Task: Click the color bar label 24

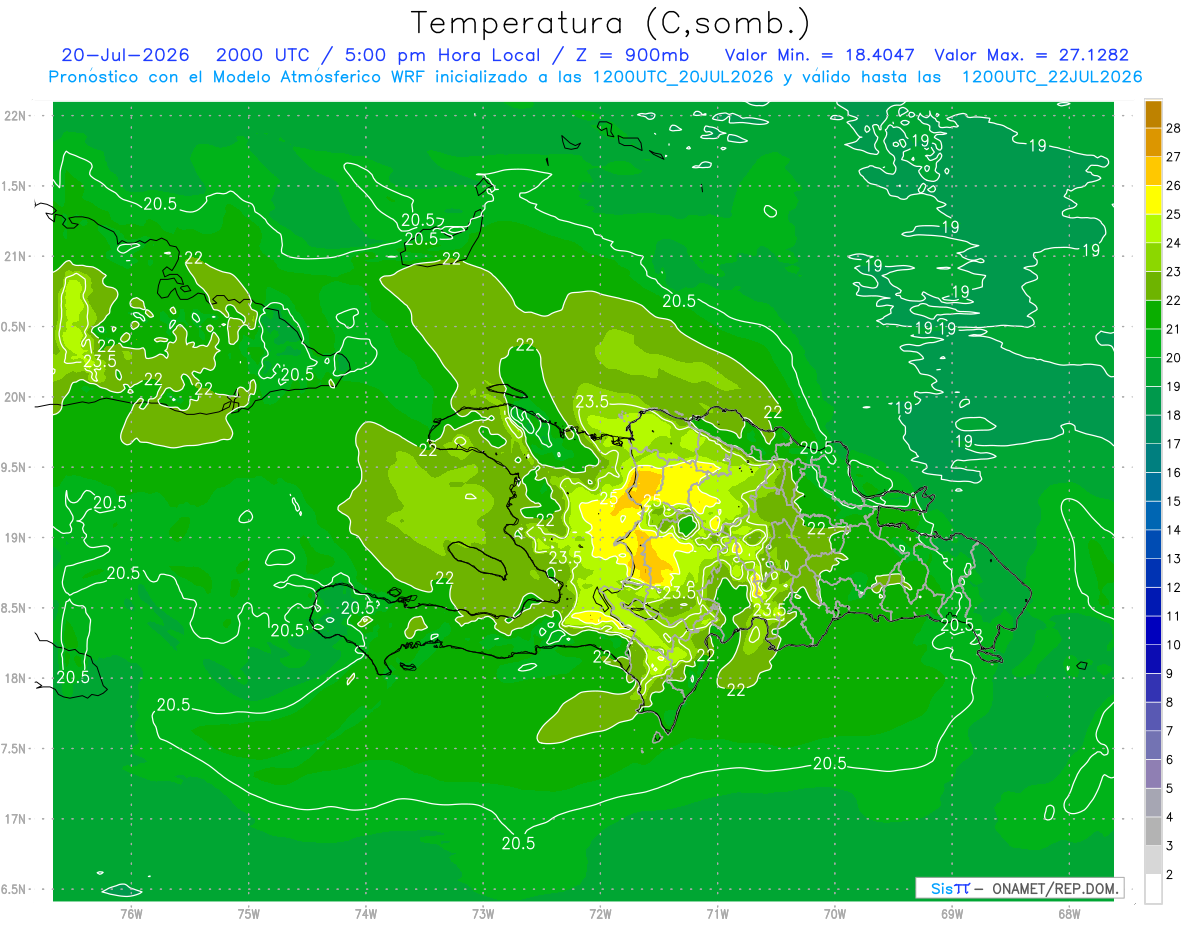Action: (1173, 242)
